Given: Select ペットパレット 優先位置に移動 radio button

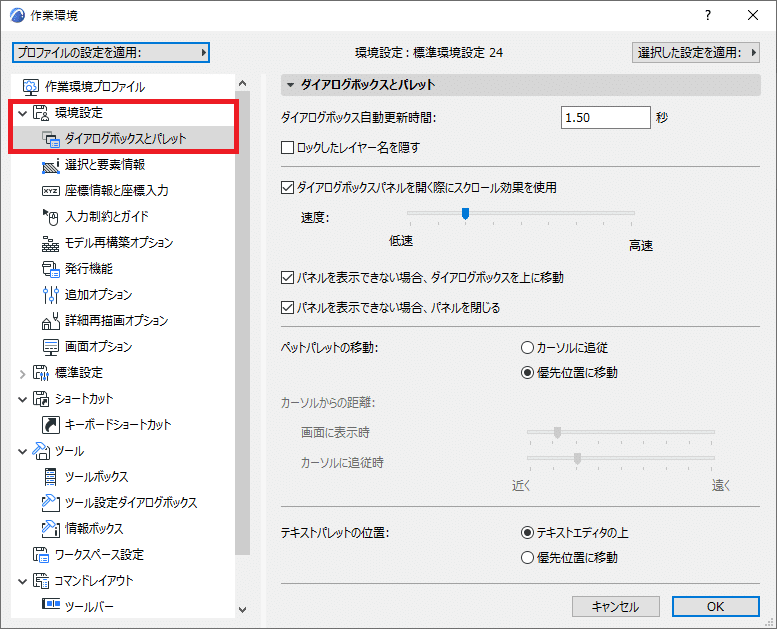Looking at the screenshot, I should coord(527,372).
